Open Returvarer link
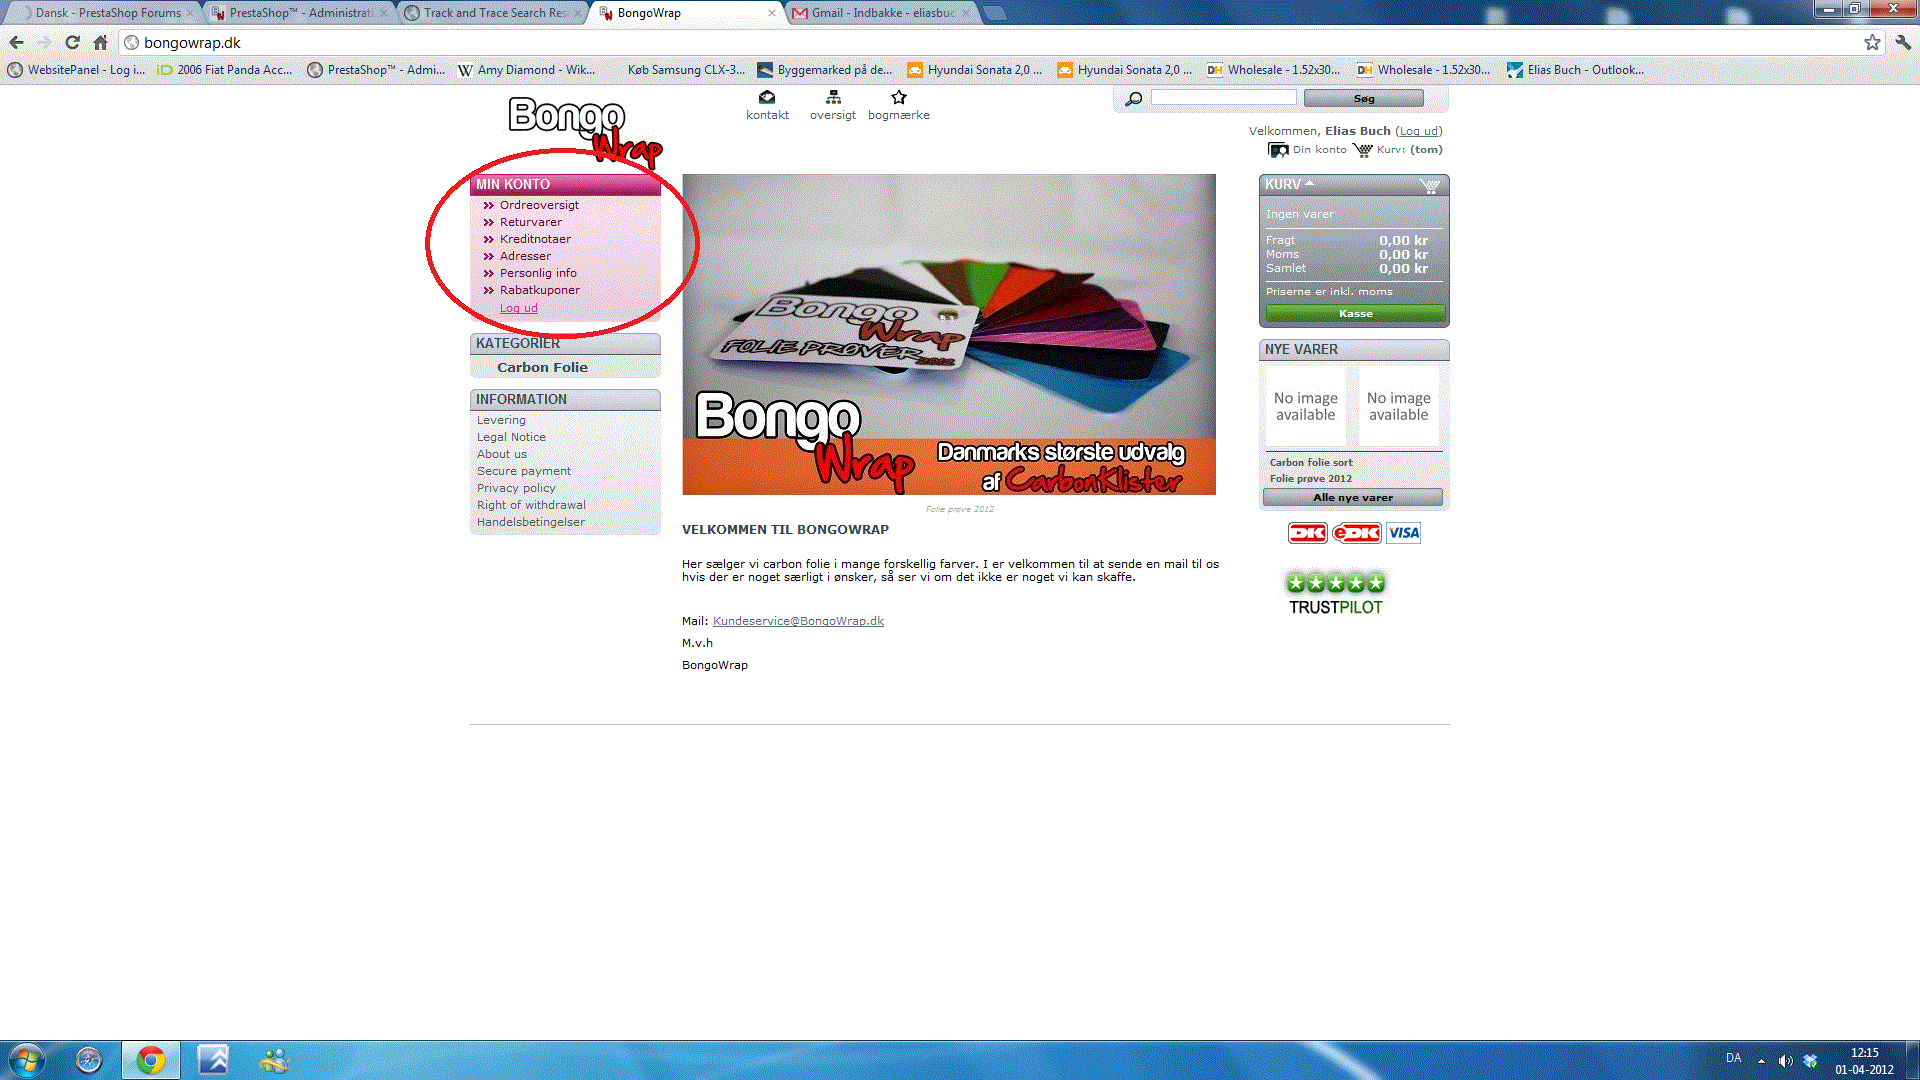Viewport: 1920px width, 1080px height. pyautogui.click(x=530, y=222)
